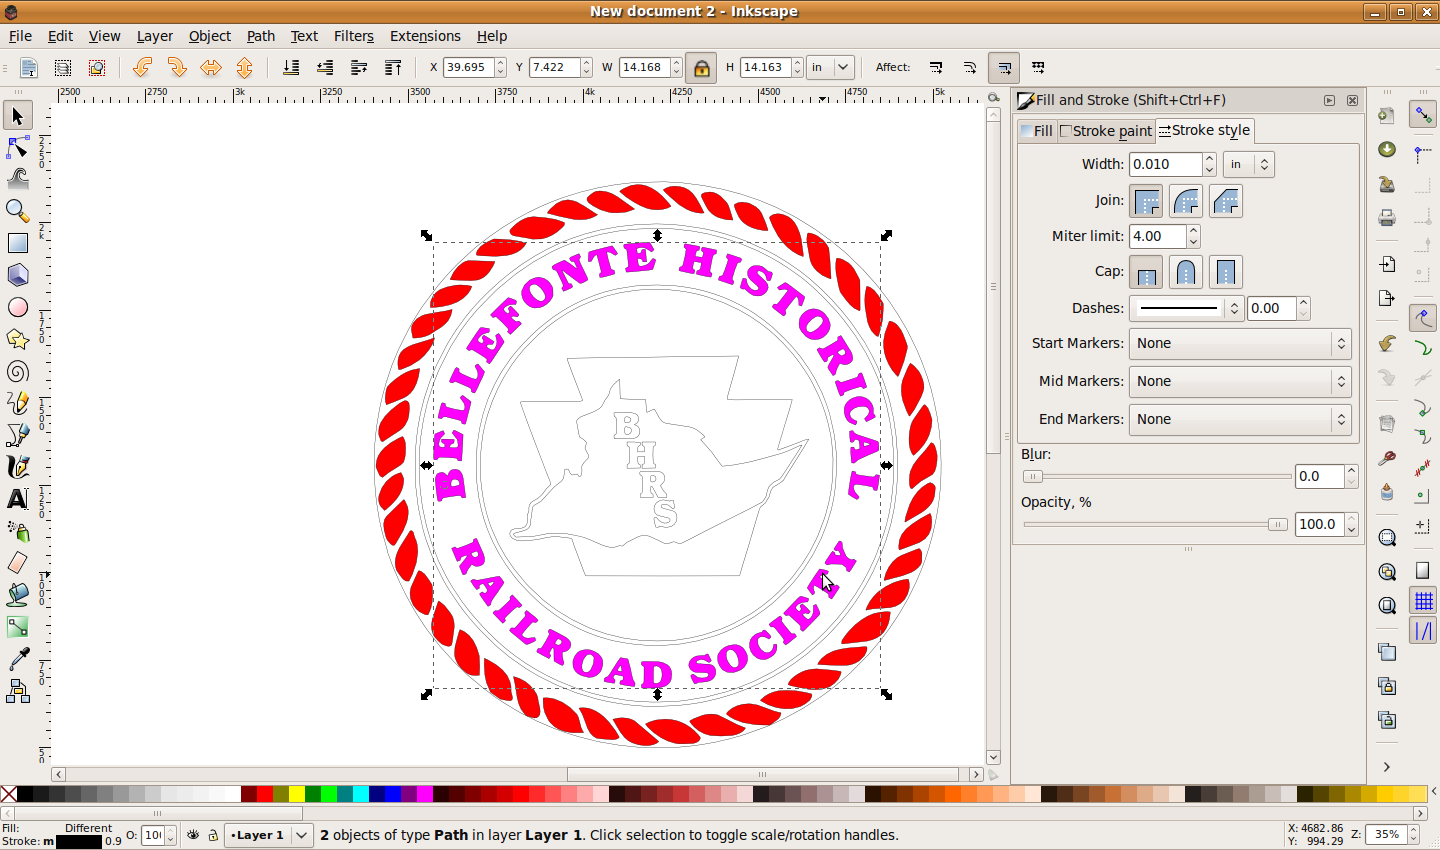
Task: Choose the Rectangle drawing tool
Action: pyautogui.click(x=18, y=243)
